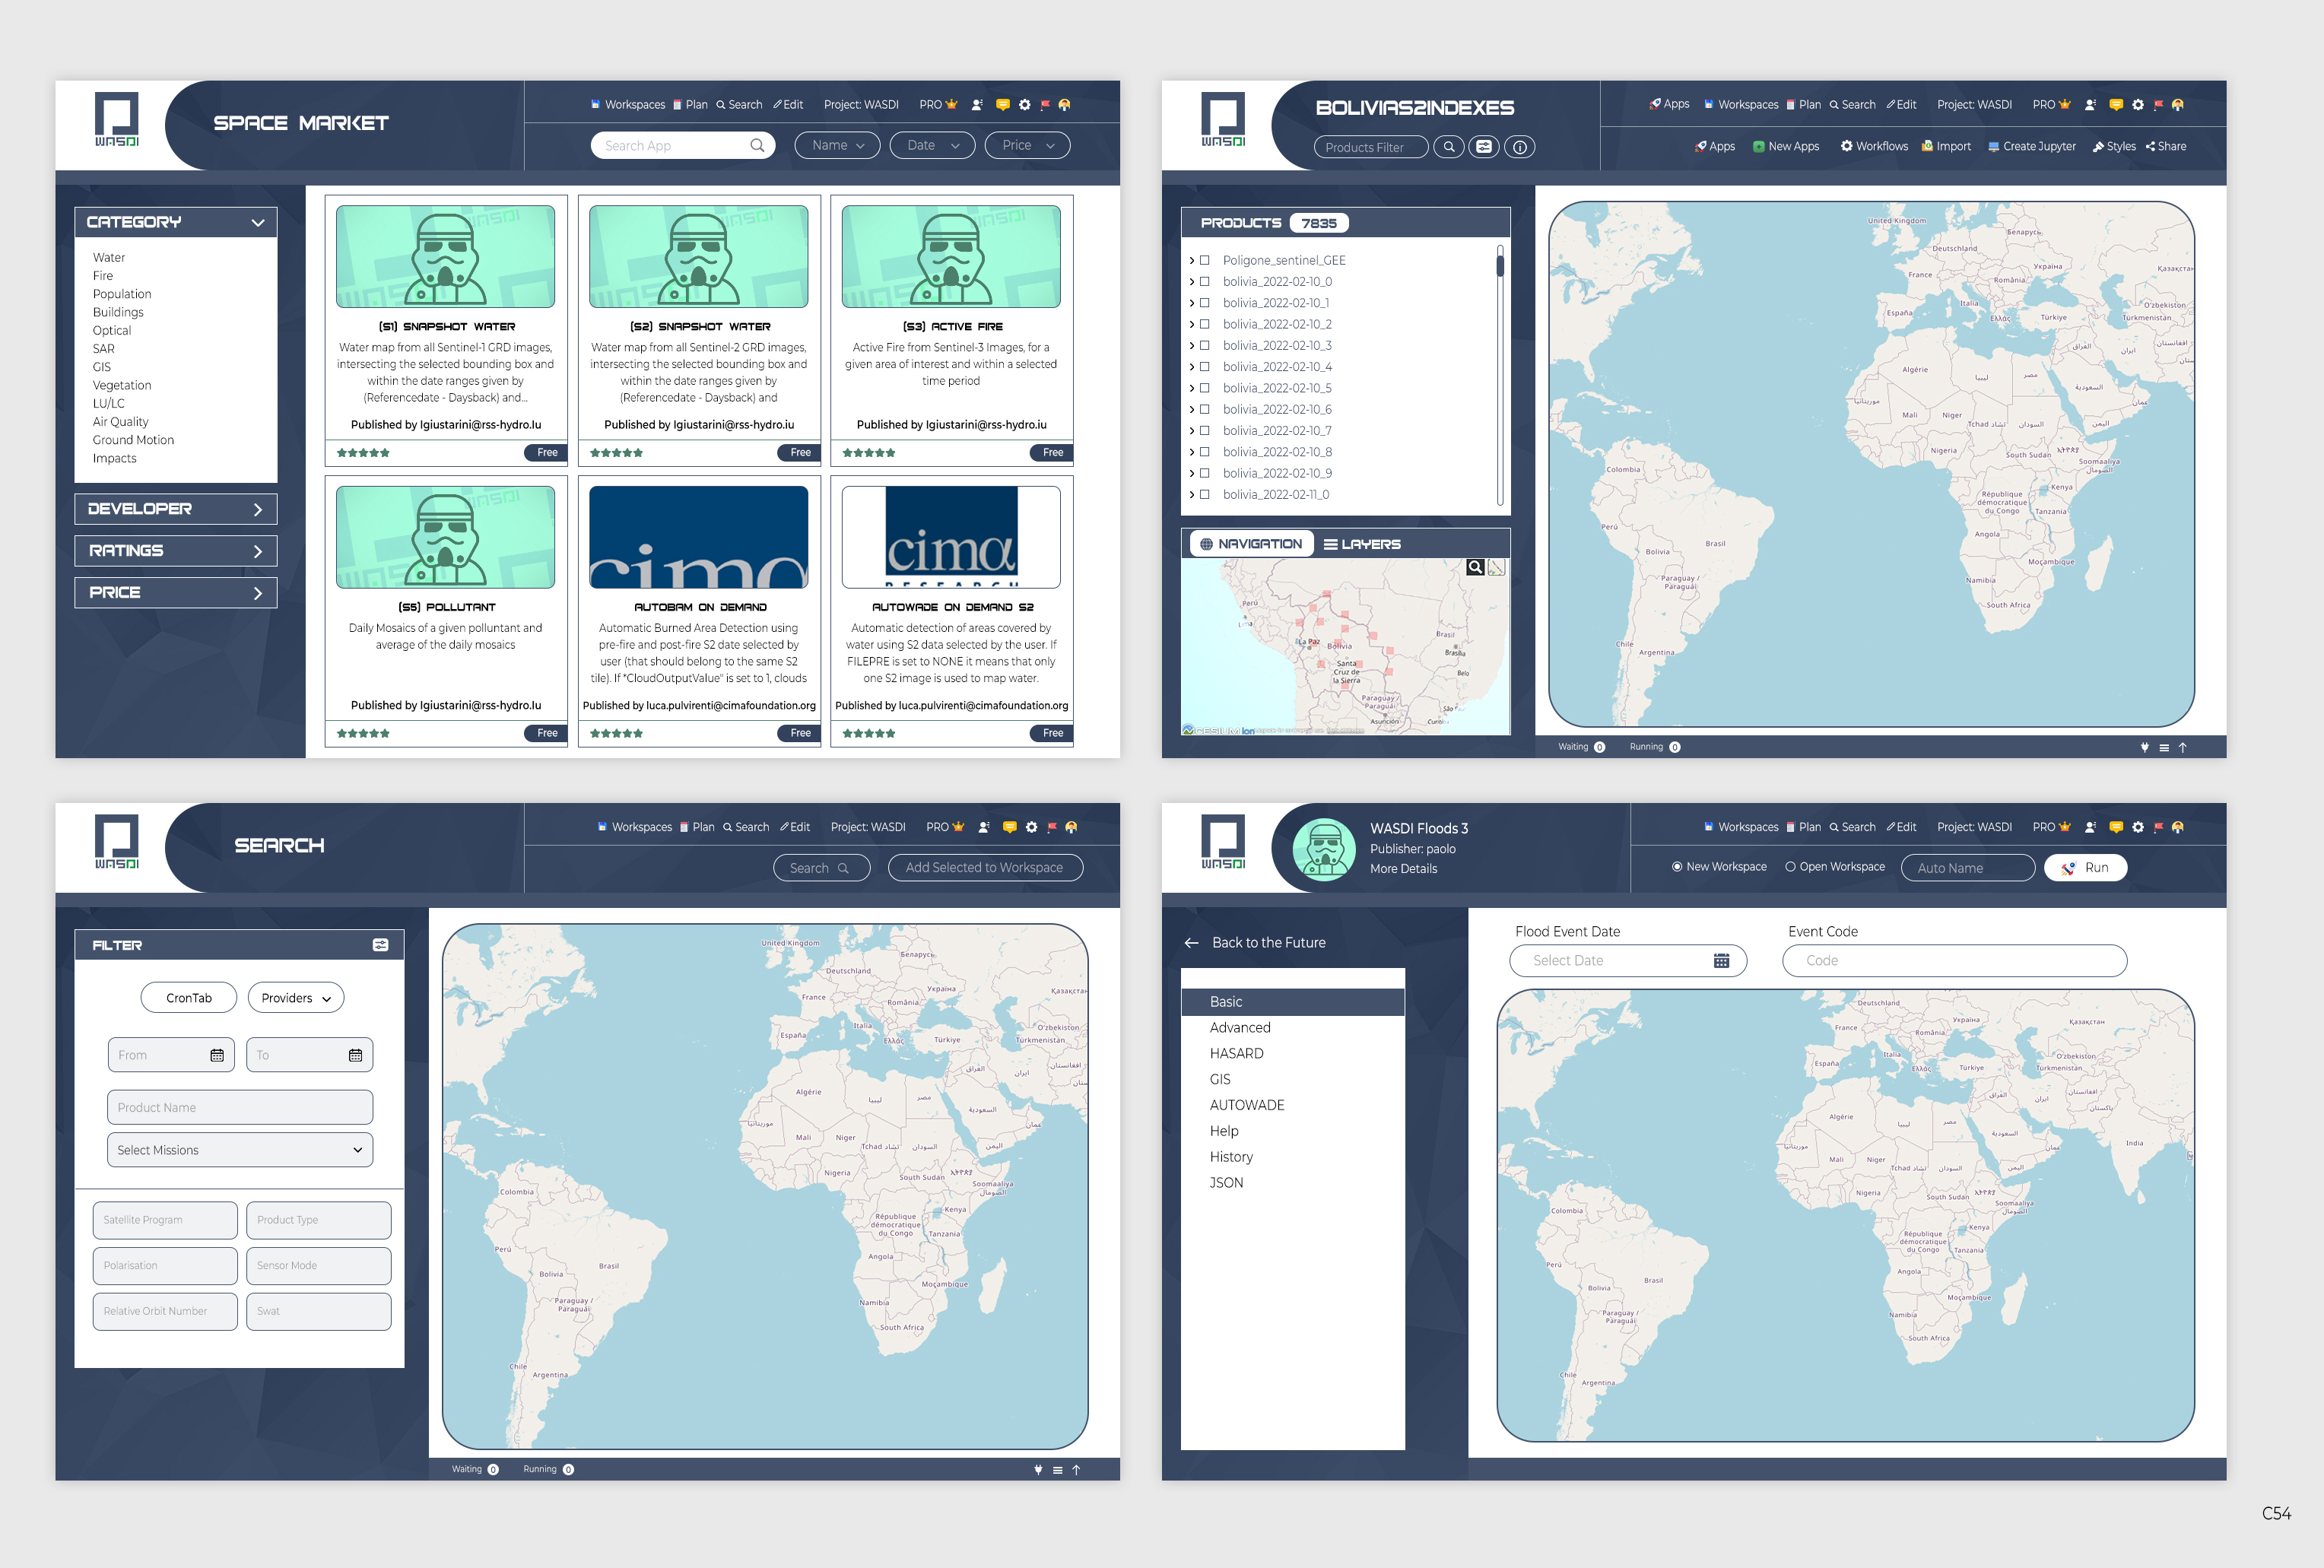2324x1568 pixels.
Task: Open the filter options icon in the FILTER header
Action: click(x=380, y=945)
